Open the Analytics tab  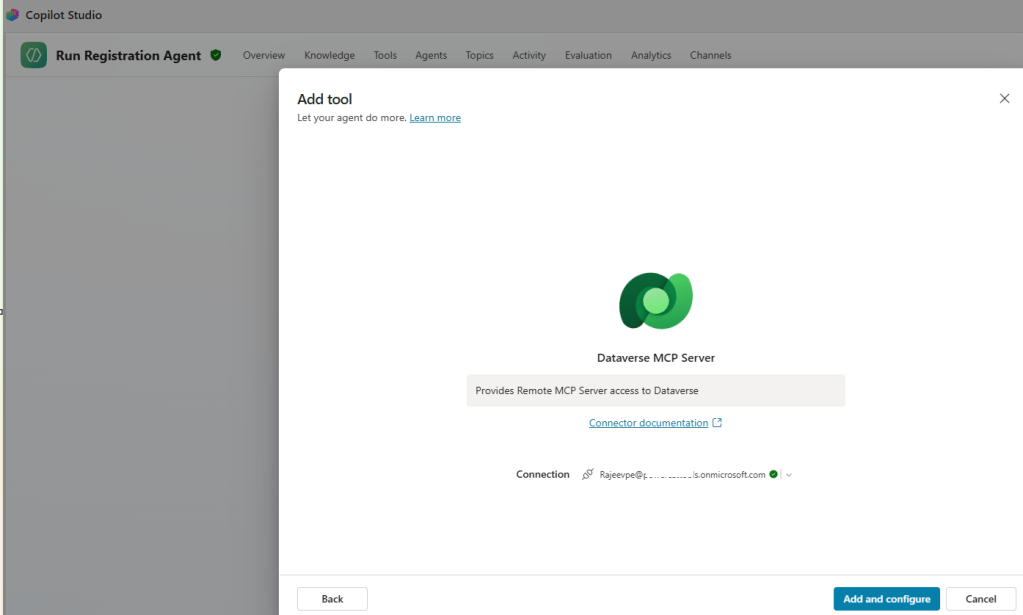click(x=651, y=56)
